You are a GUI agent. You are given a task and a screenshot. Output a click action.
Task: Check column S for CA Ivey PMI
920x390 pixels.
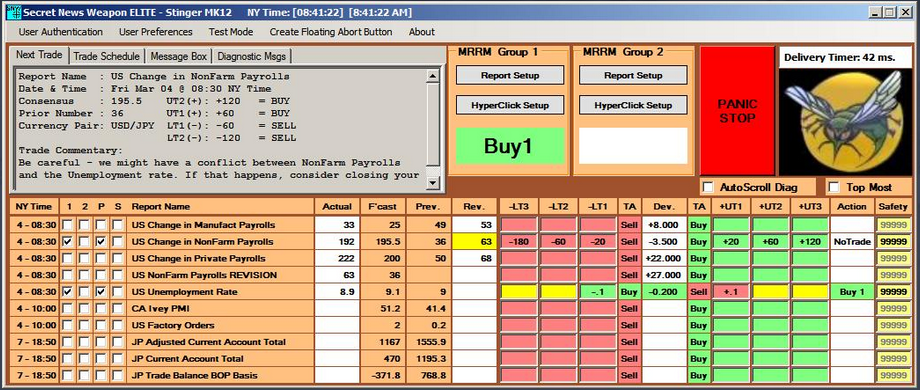coord(118,308)
